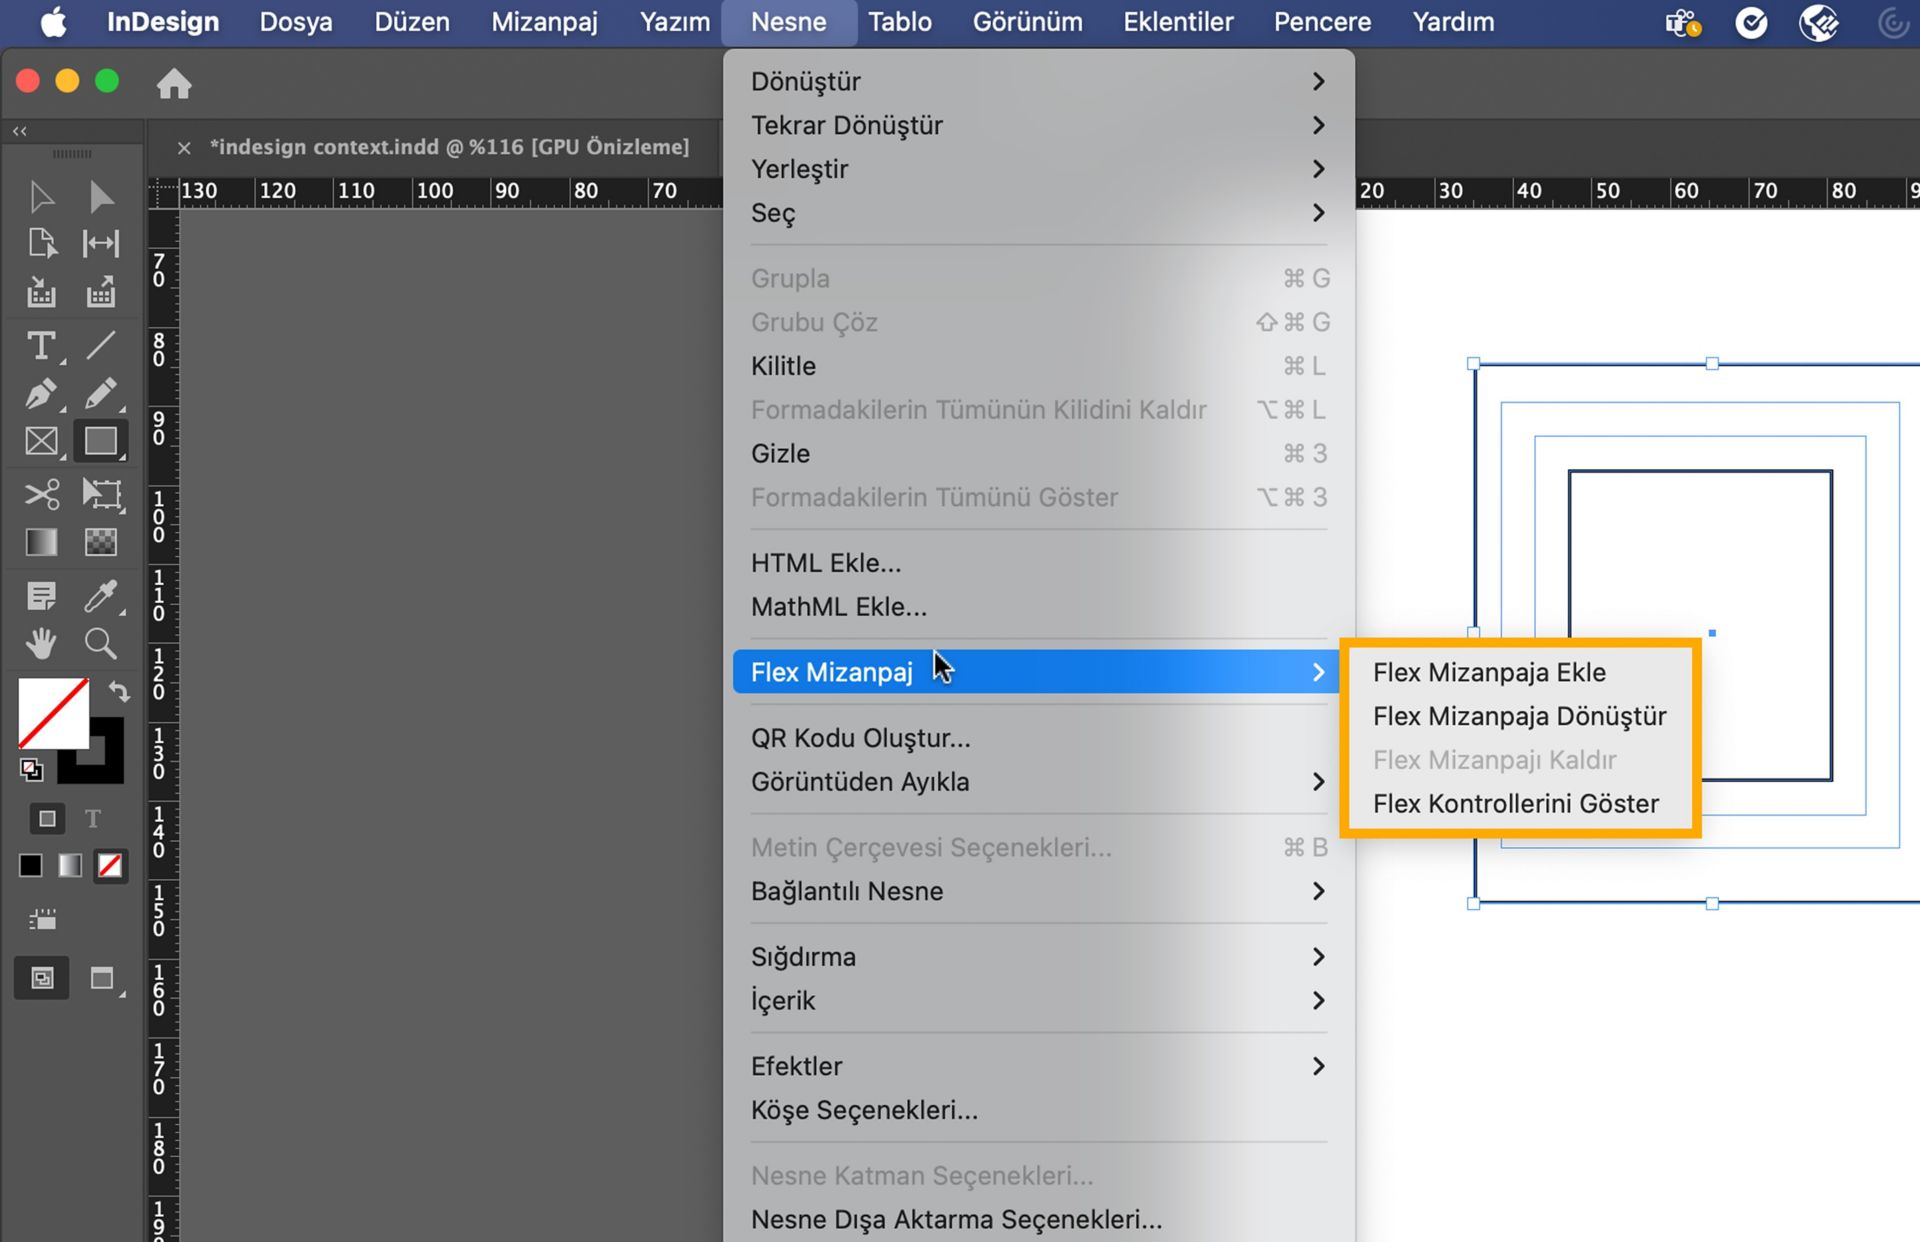
Task: Swap fill and stroke arrows
Action: pos(119,691)
